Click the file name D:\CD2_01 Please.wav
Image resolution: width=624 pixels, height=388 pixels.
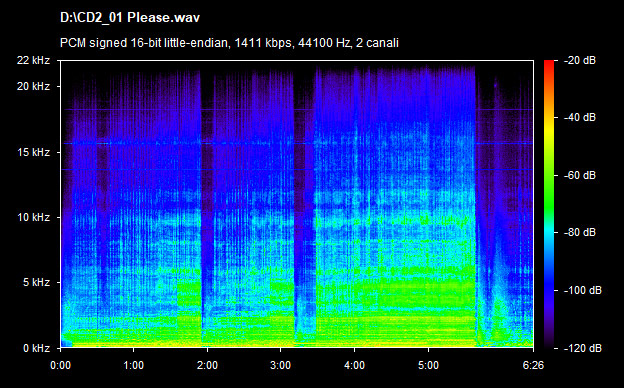pyautogui.click(x=130, y=18)
